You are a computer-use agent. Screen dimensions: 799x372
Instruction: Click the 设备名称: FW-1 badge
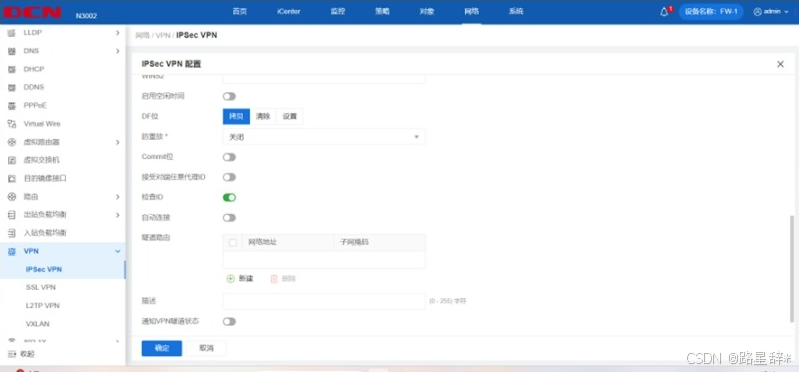[x=711, y=12]
